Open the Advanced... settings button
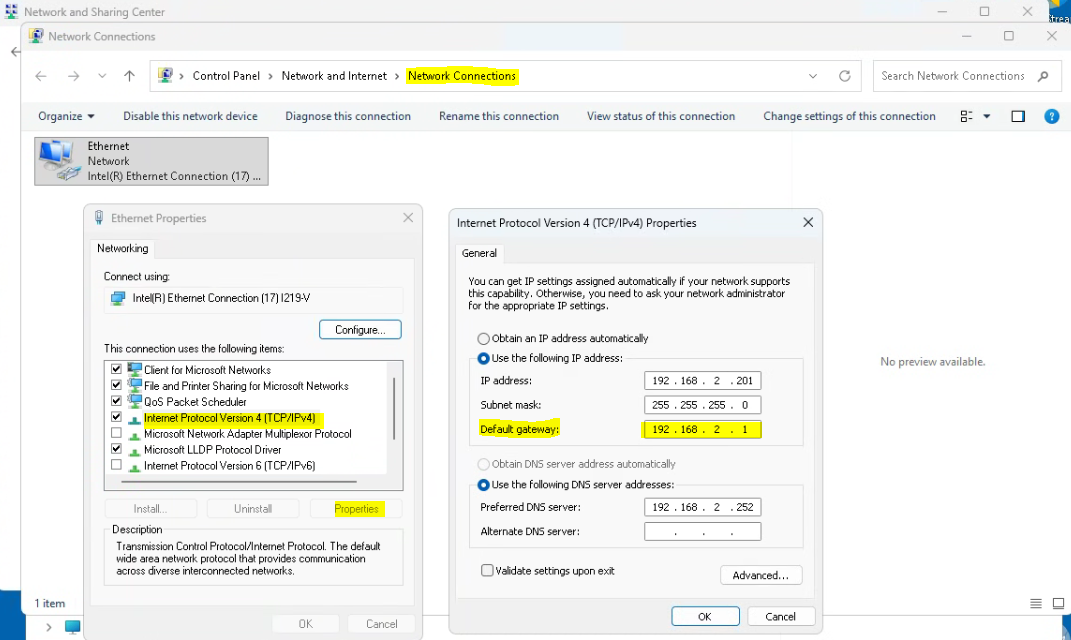 click(761, 575)
